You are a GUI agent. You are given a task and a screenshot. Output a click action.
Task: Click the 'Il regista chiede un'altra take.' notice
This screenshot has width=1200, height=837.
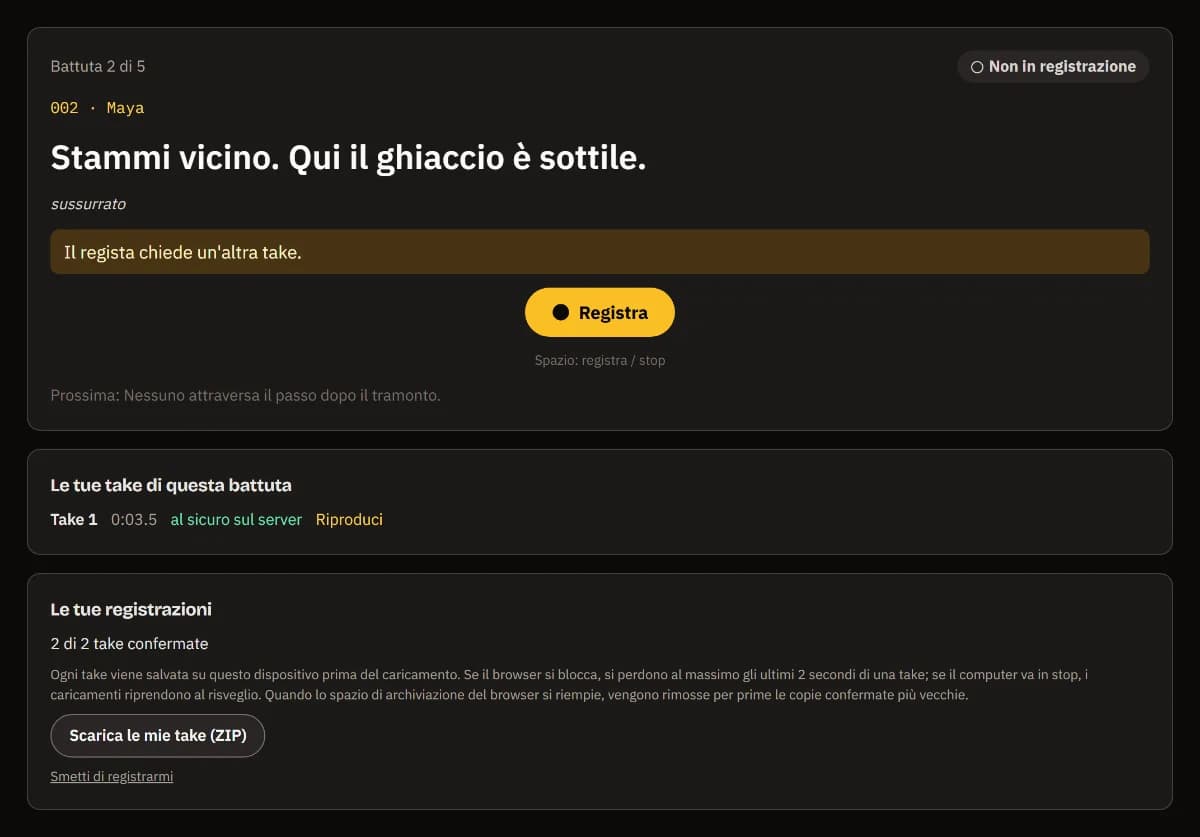[x=600, y=252]
